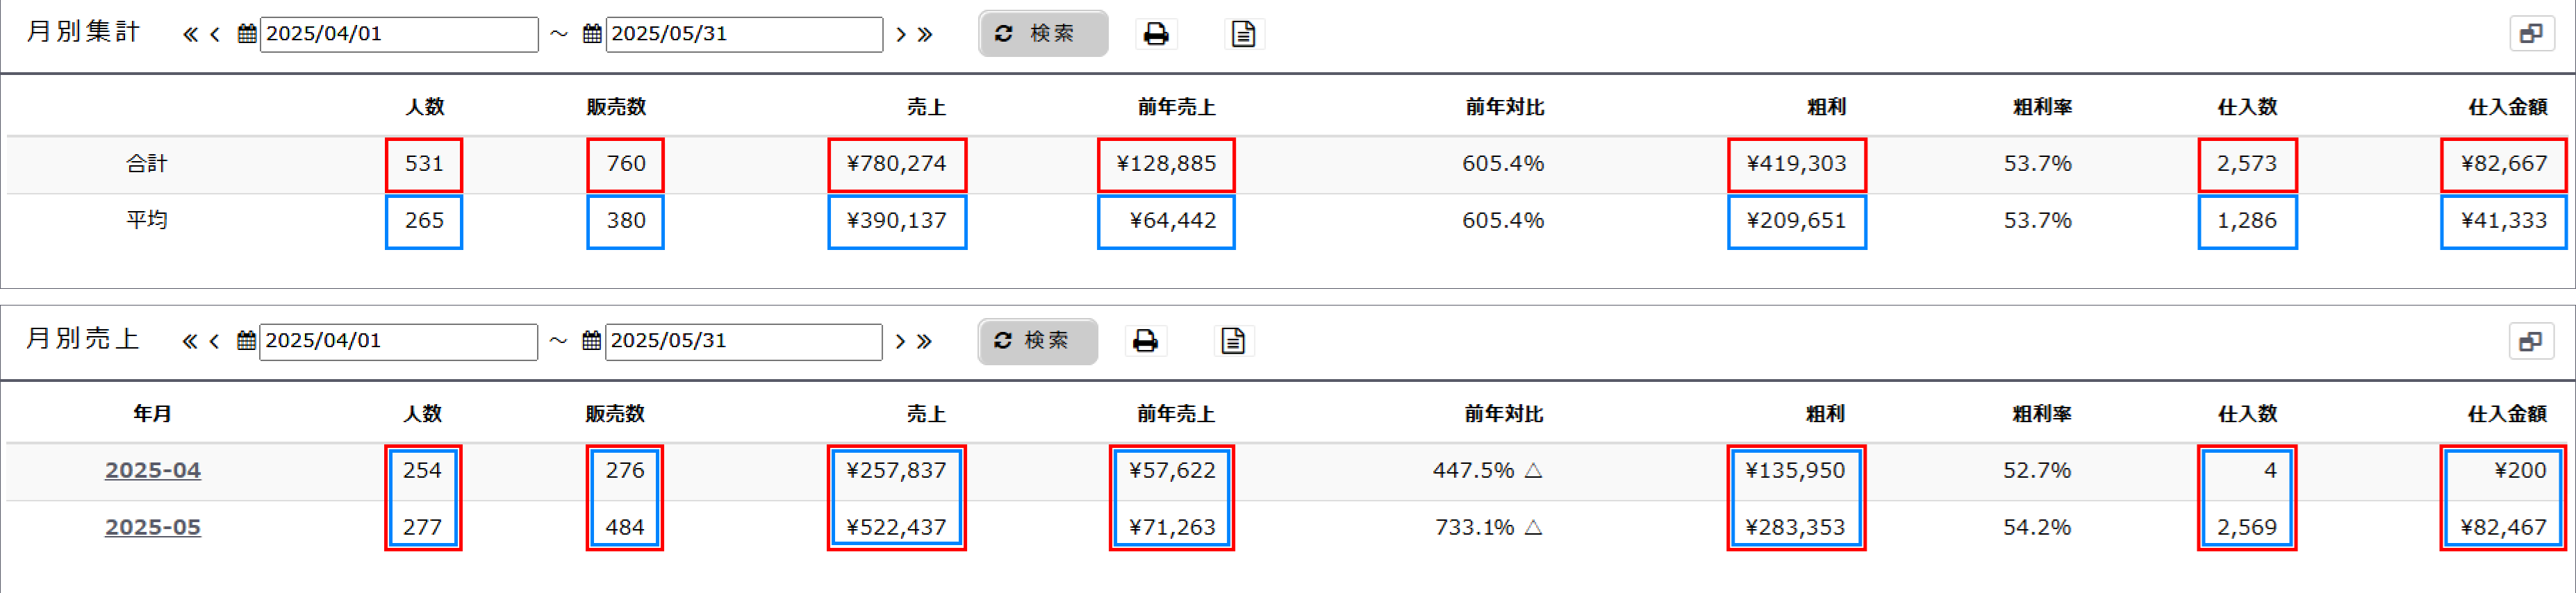Jump back a period with the « arrow in 月別集計
The height and width of the screenshot is (593, 2576).
point(190,33)
